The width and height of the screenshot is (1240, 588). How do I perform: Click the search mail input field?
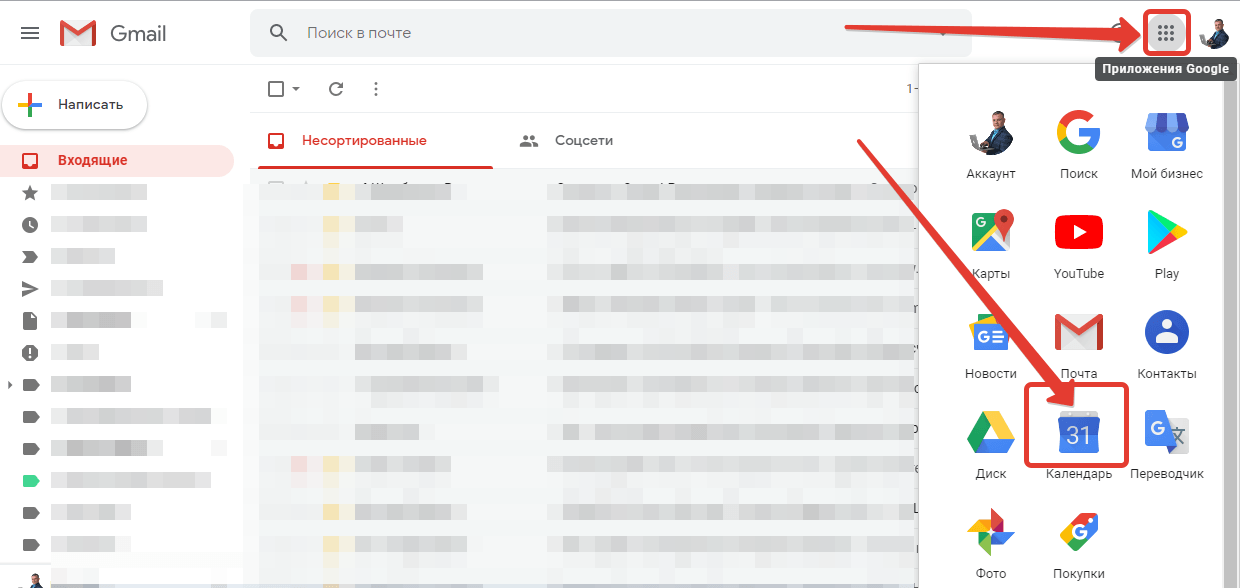600,33
